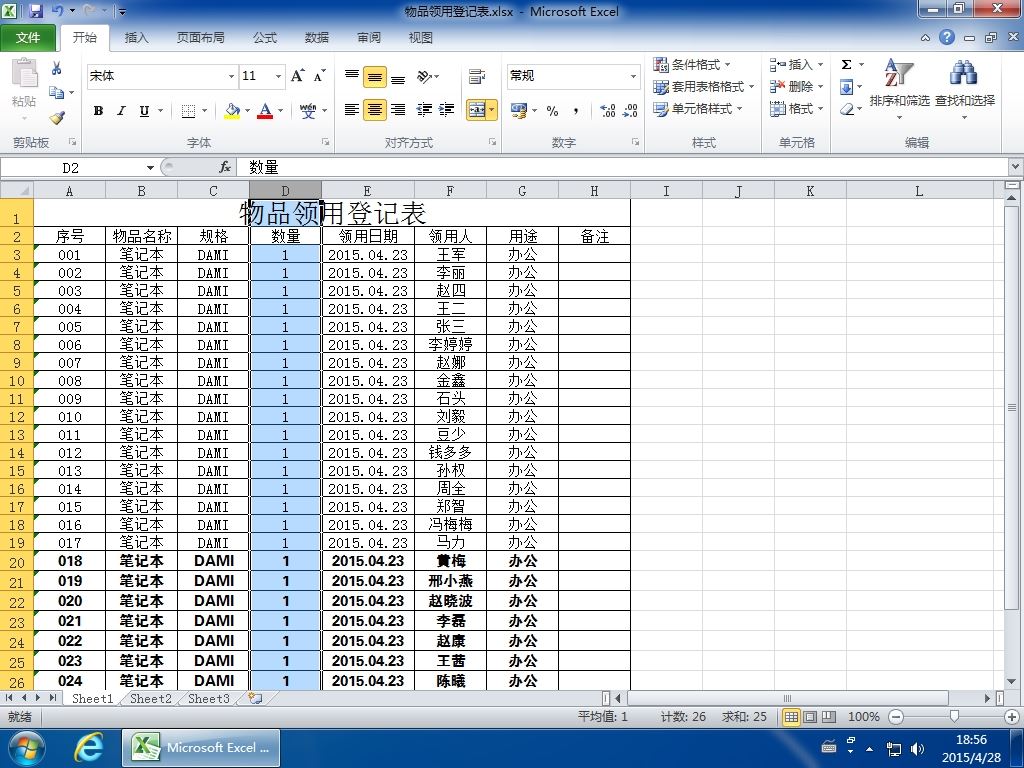Toggle Underline formatting
1024x768 pixels.
click(144, 111)
